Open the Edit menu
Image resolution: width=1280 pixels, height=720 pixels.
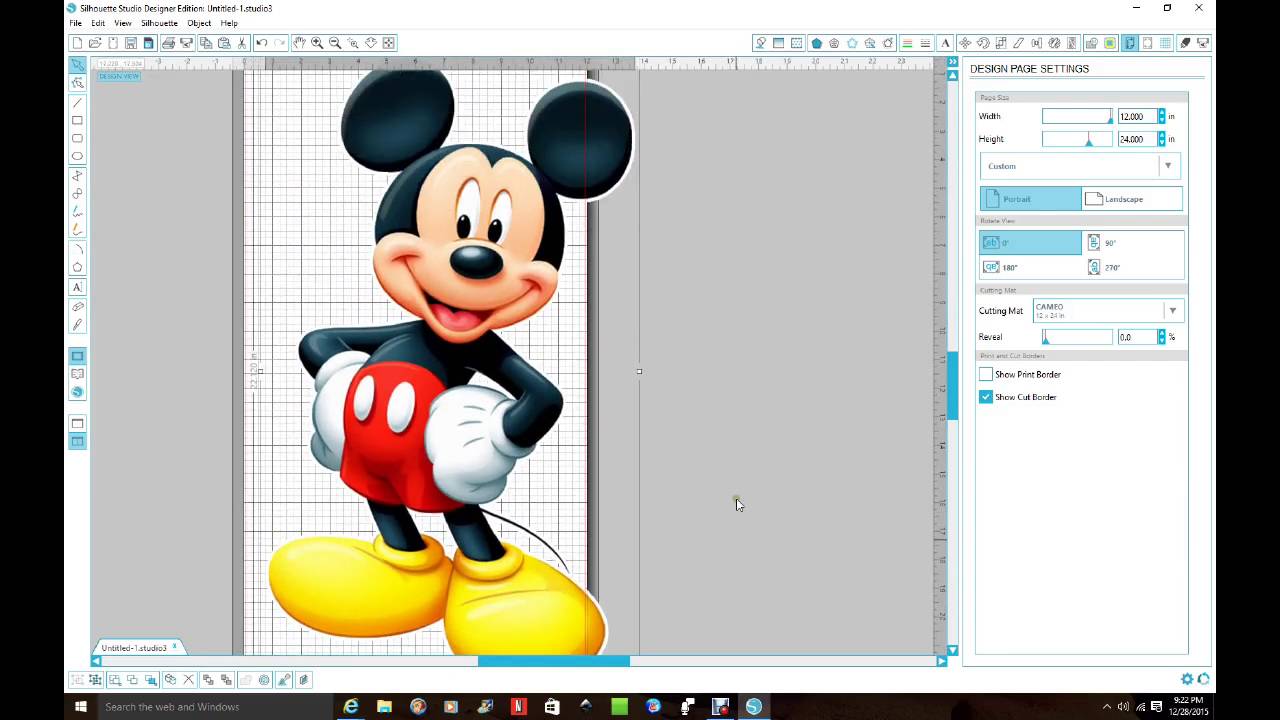point(98,23)
